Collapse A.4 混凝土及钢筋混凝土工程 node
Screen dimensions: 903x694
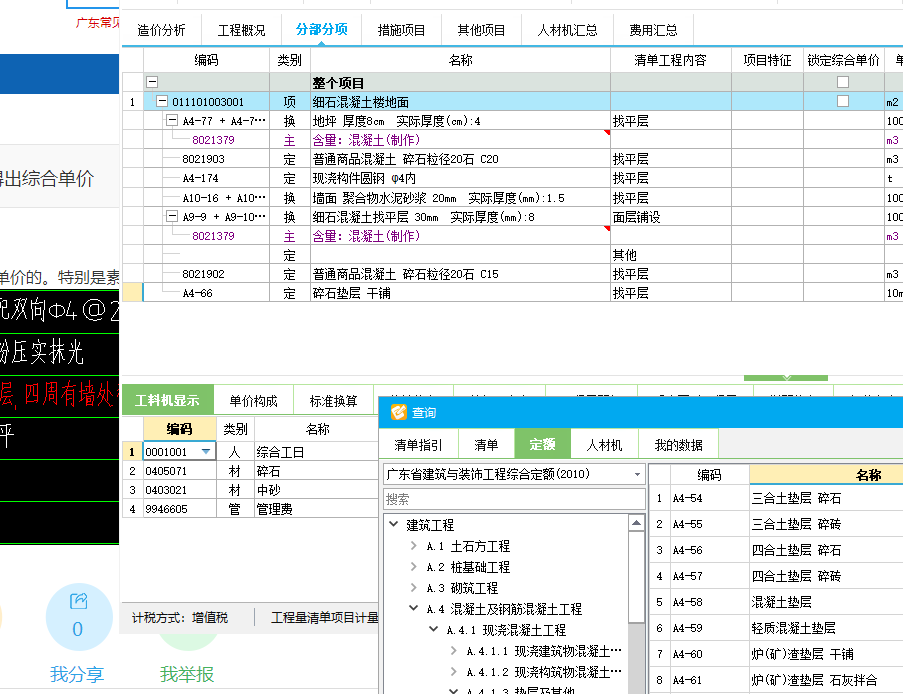413,608
